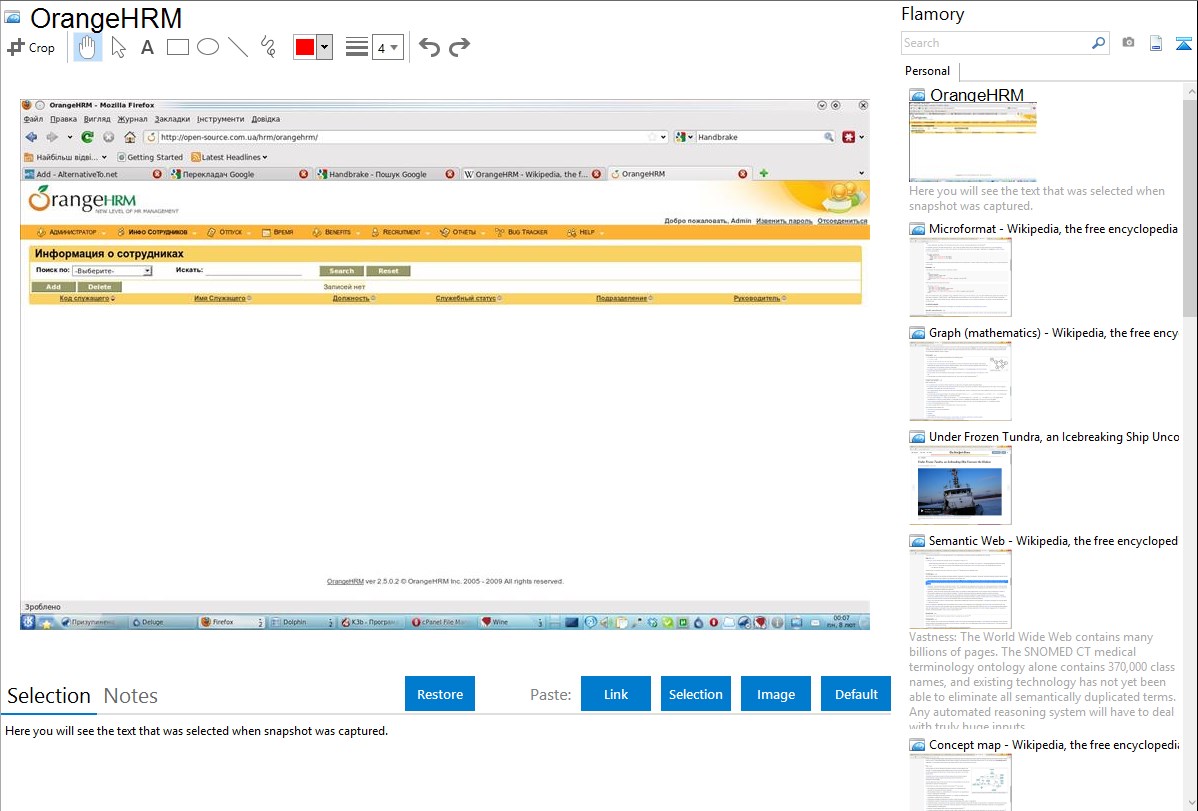The image size is (1198, 811).
Task: Open the Latest Headlines bookmark dropdown
Action: pos(229,157)
